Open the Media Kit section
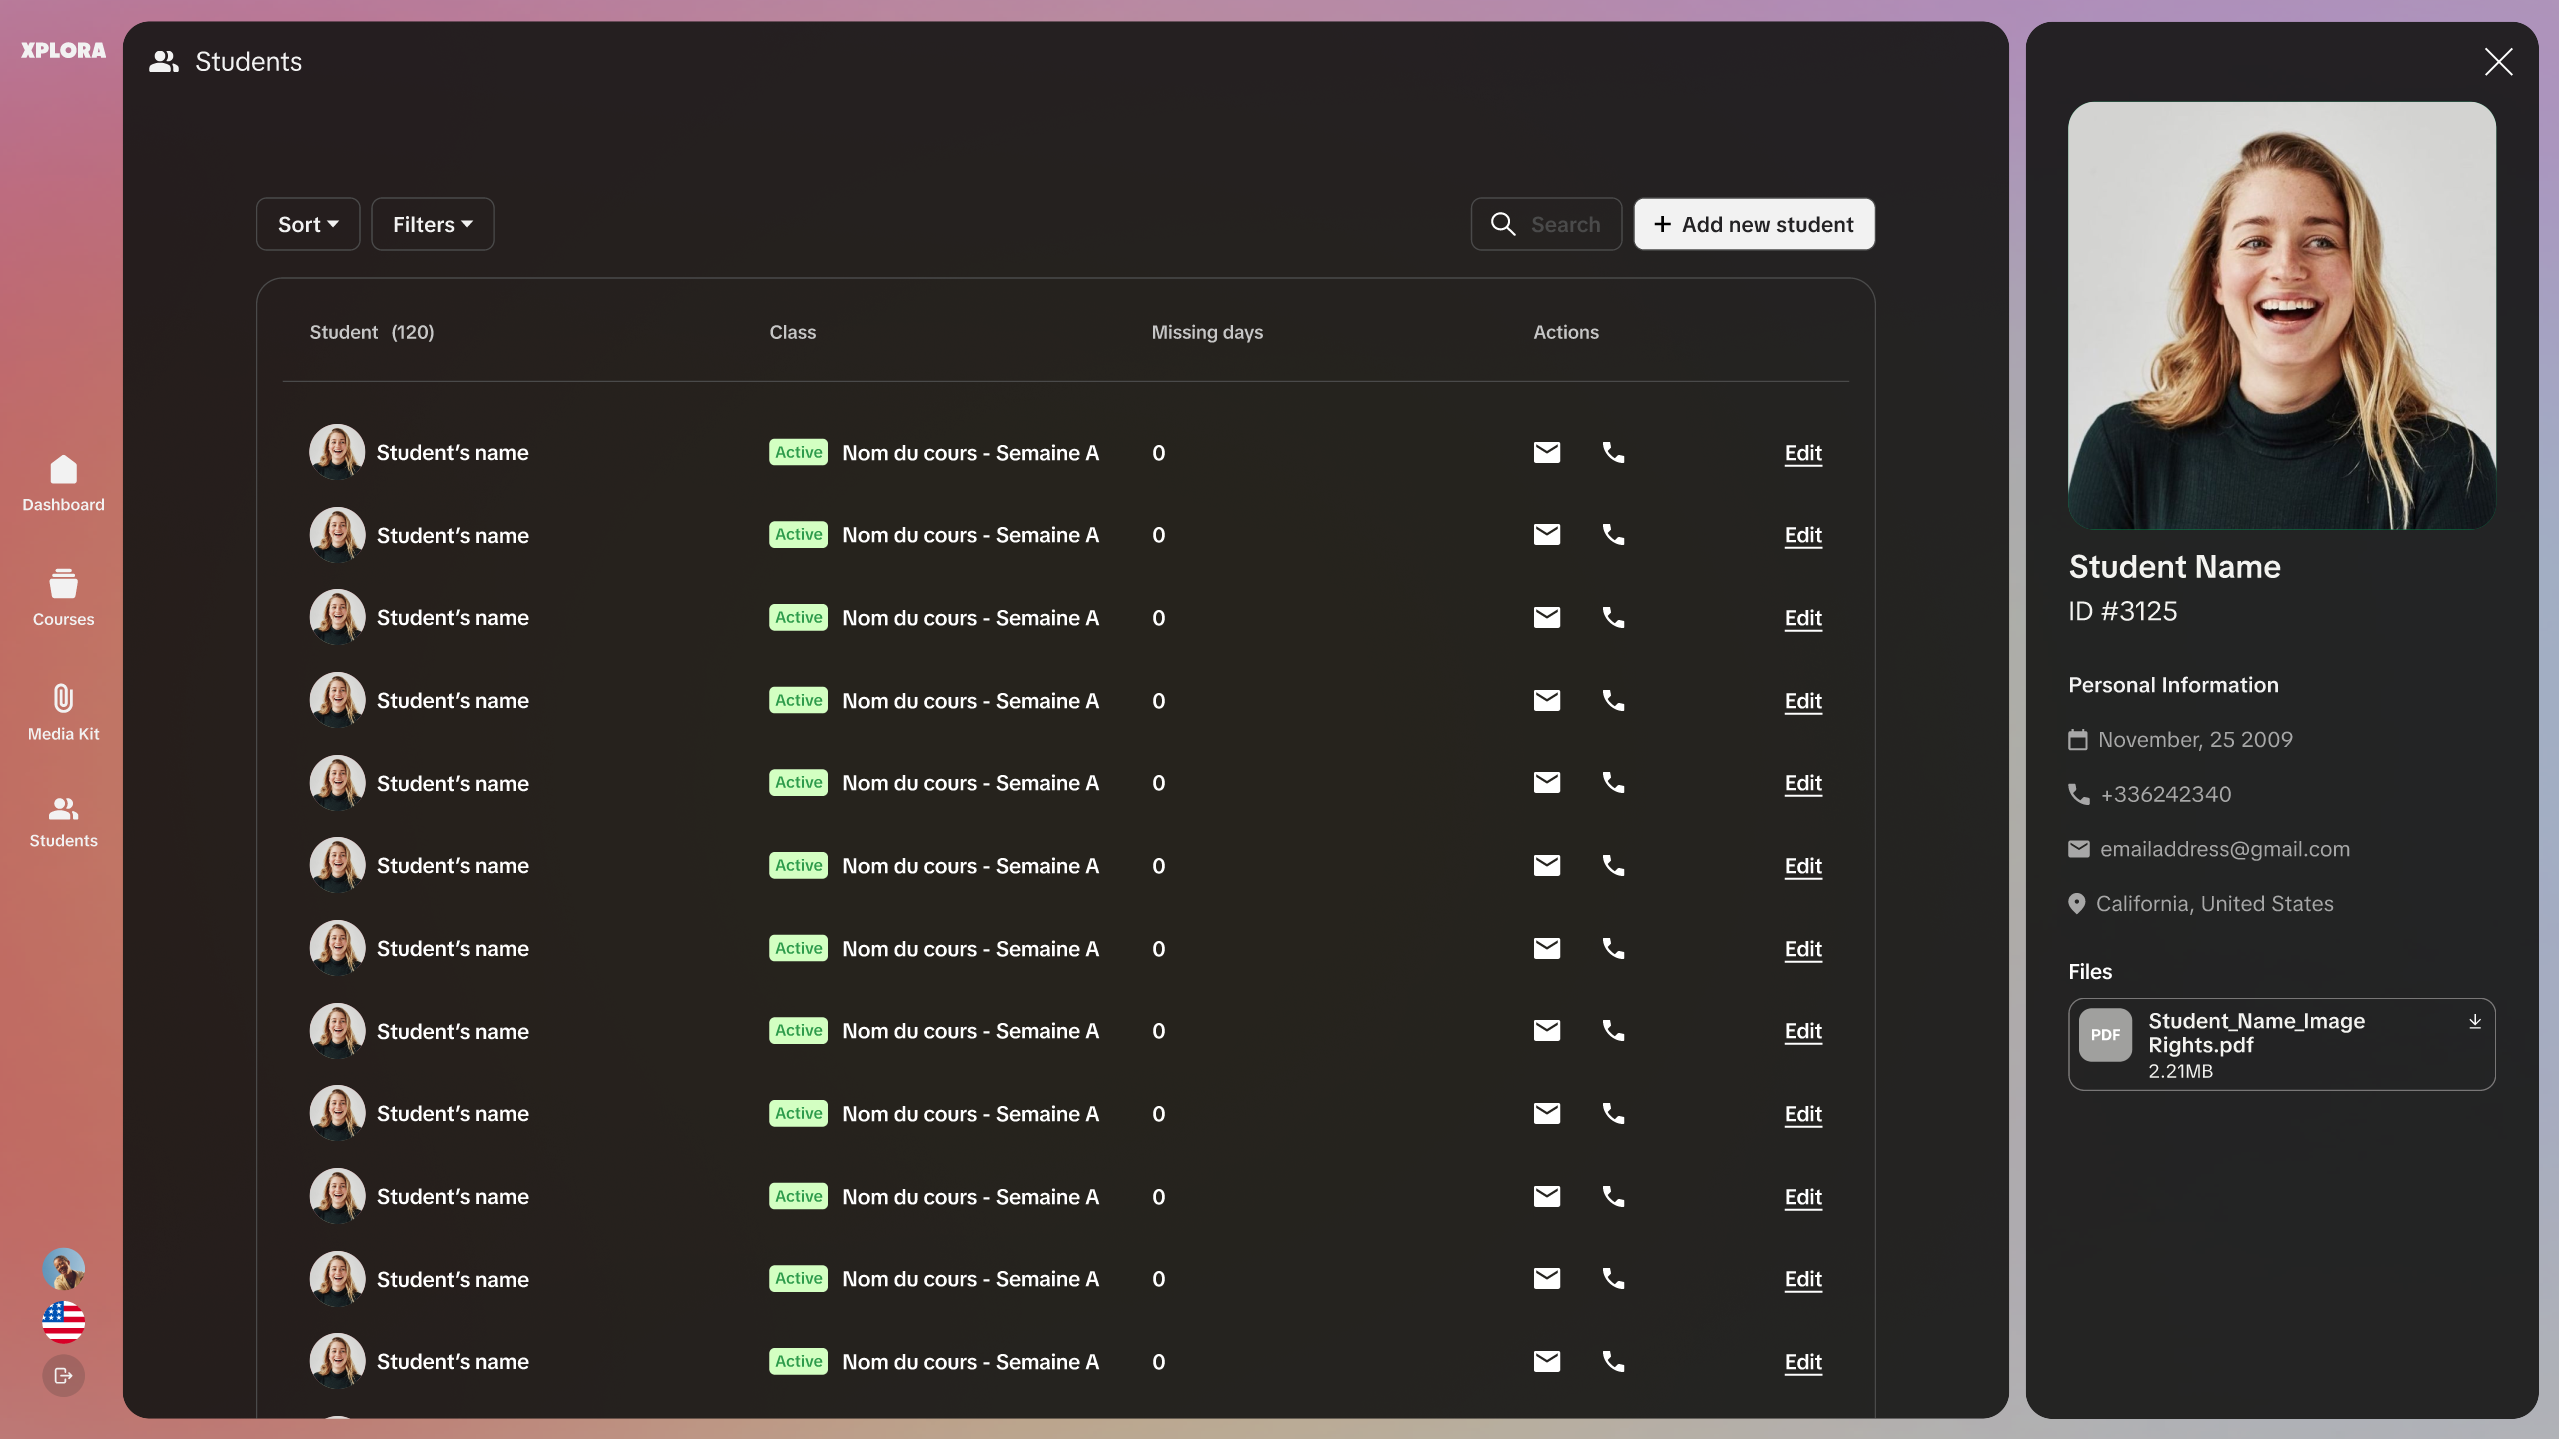 point(63,712)
